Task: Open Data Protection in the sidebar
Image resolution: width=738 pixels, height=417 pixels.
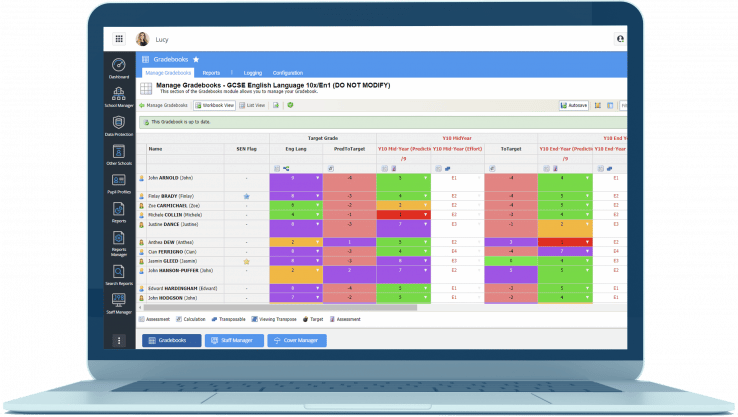Action: [x=119, y=124]
